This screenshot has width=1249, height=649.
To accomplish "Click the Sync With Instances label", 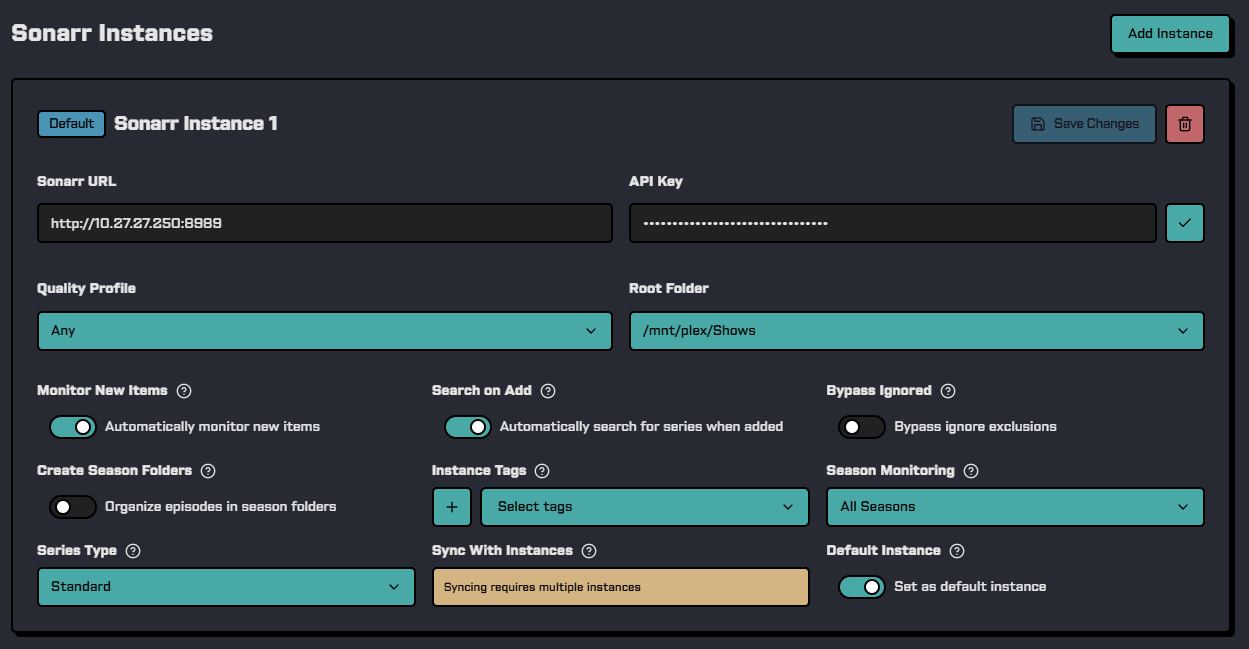I will 502,551.
